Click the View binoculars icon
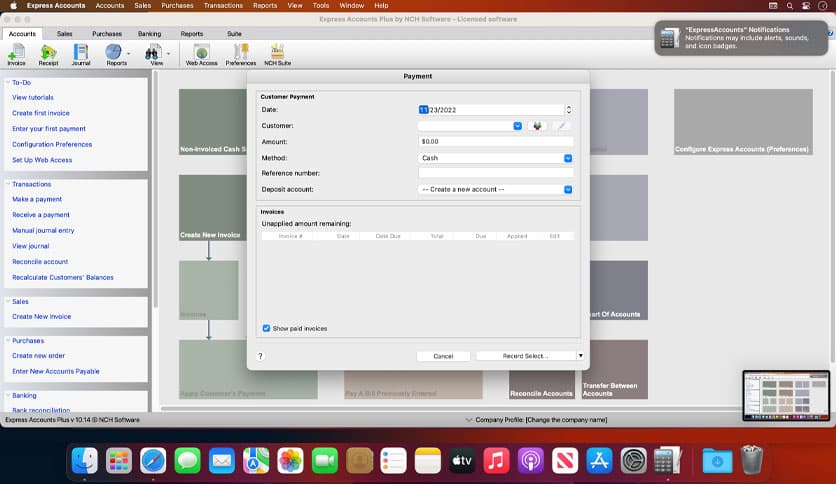 pyautogui.click(x=153, y=53)
